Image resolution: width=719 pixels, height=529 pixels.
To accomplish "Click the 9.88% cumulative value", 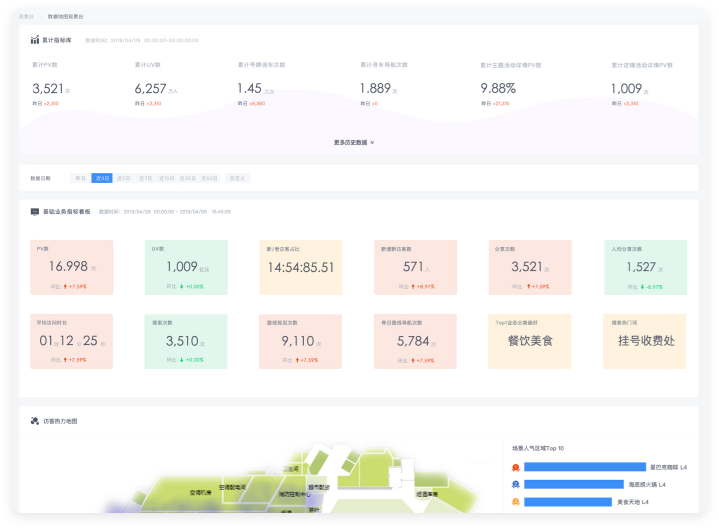I will [x=498, y=88].
